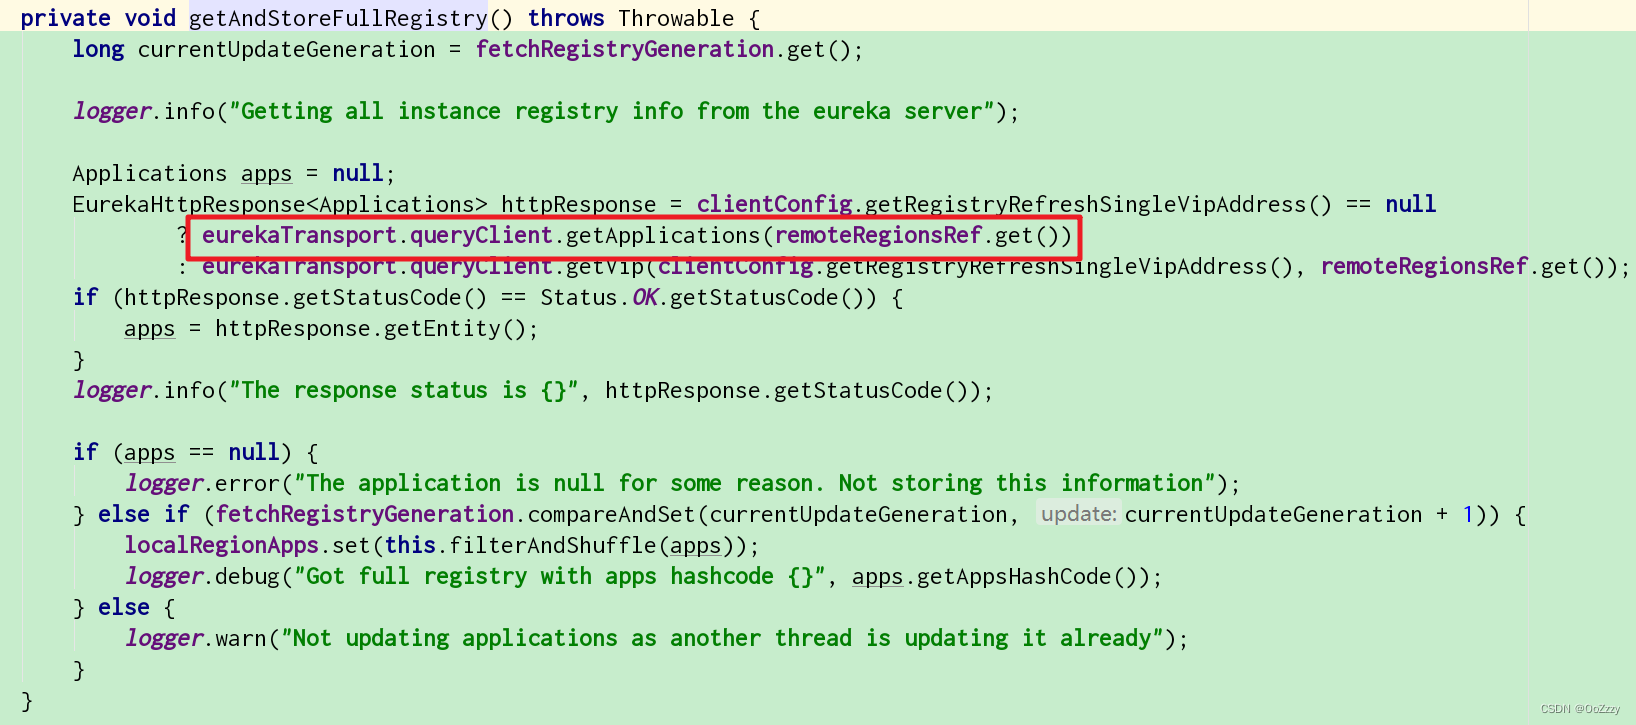Click the getEntity method call
This screenshot has height=725, width=1636.
pos(443,328)
